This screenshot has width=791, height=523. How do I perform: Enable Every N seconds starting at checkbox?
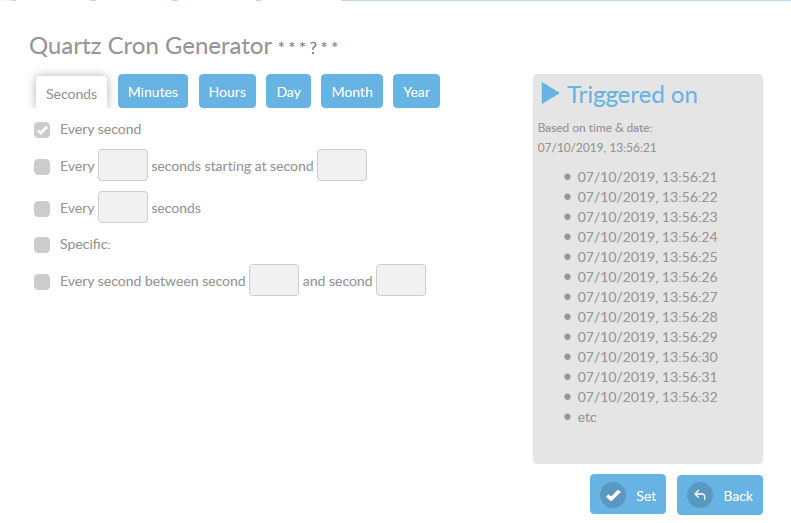[42, 167]
